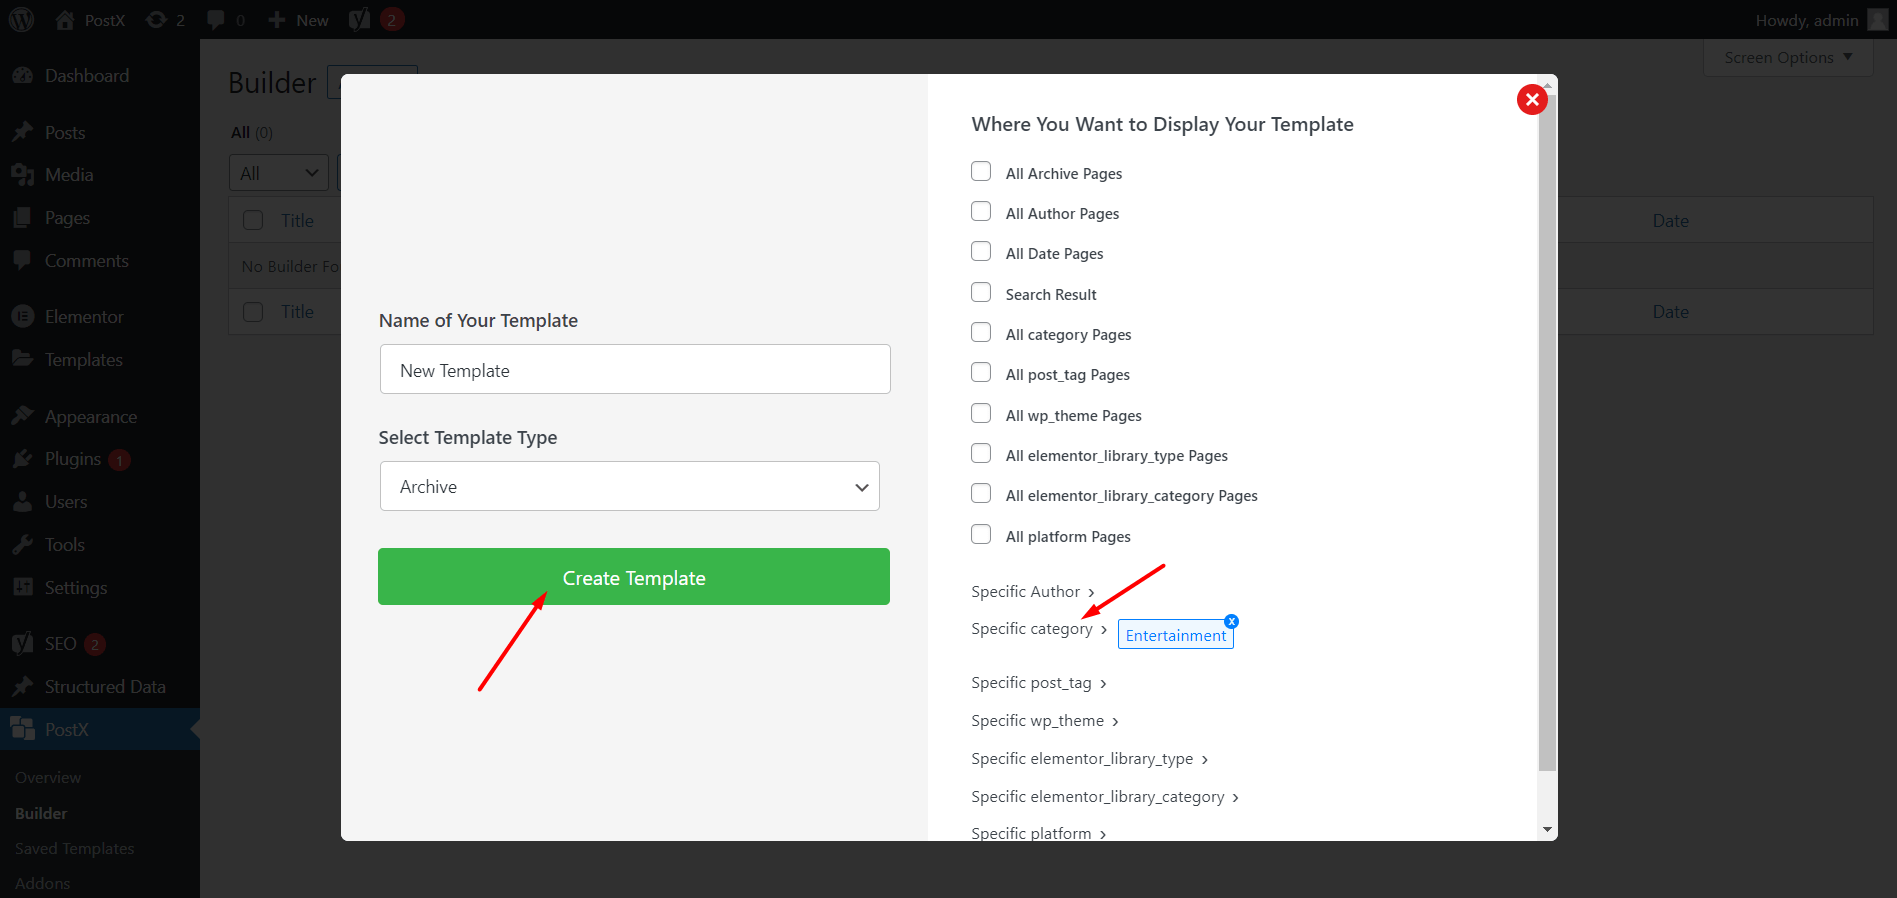
Task: Click the Name of Your Template field
Action: click(x=635, y=370)
